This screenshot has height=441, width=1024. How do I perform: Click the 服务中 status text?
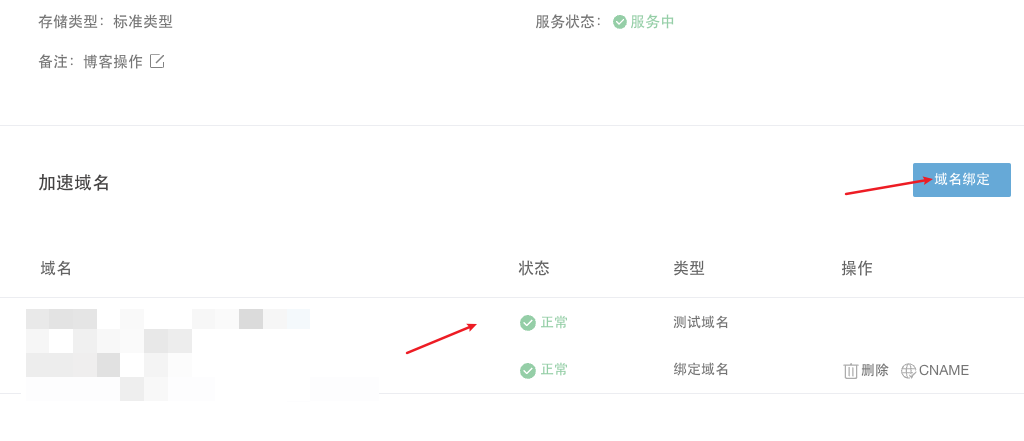click(652, 22)
